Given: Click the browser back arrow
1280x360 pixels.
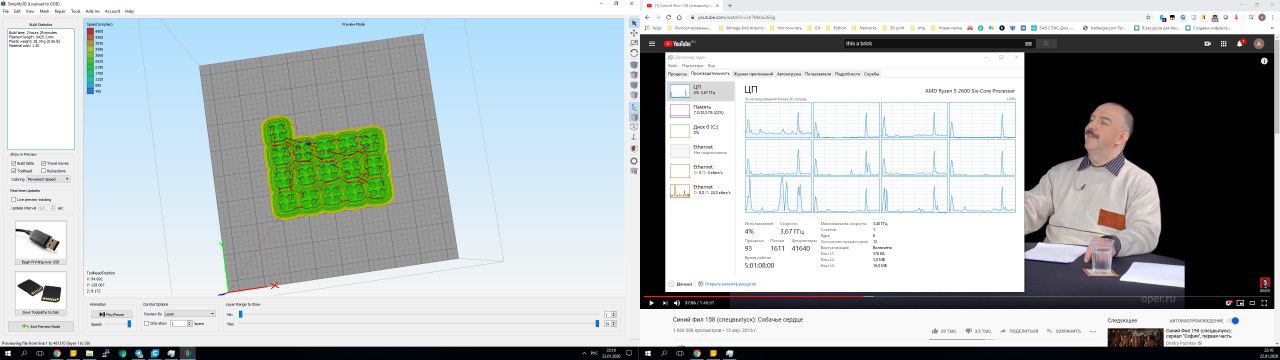Looking at the screenshot, I should 648,18.
